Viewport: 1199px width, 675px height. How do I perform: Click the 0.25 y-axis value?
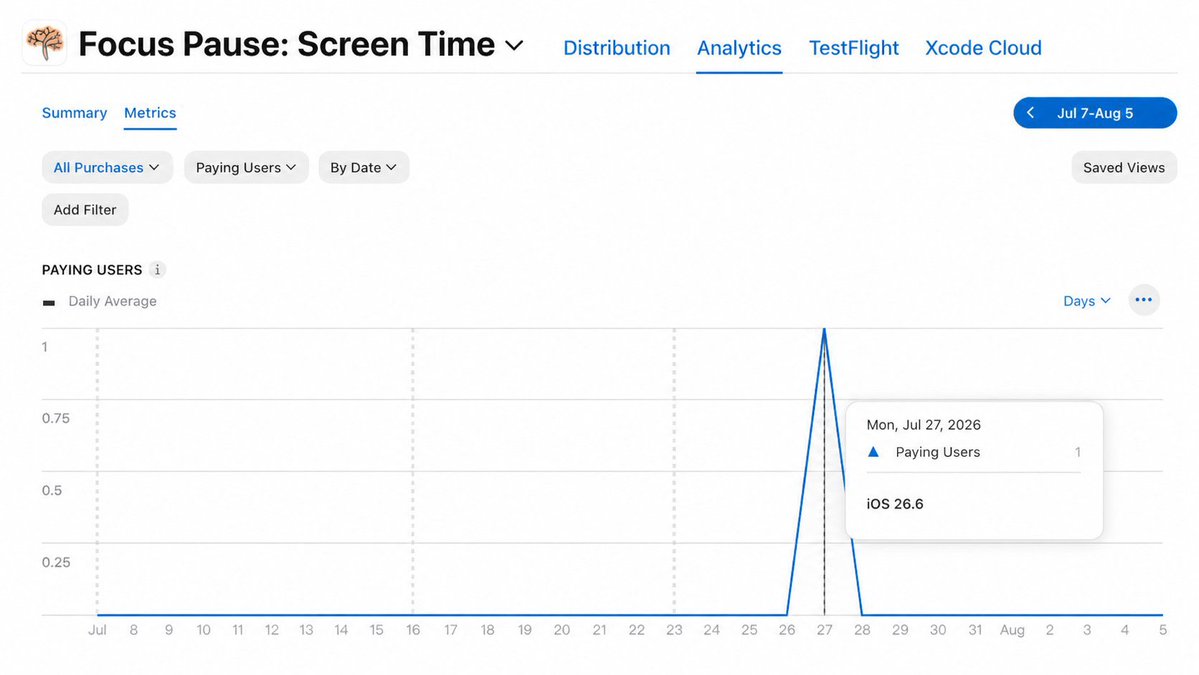coord(56,562)
